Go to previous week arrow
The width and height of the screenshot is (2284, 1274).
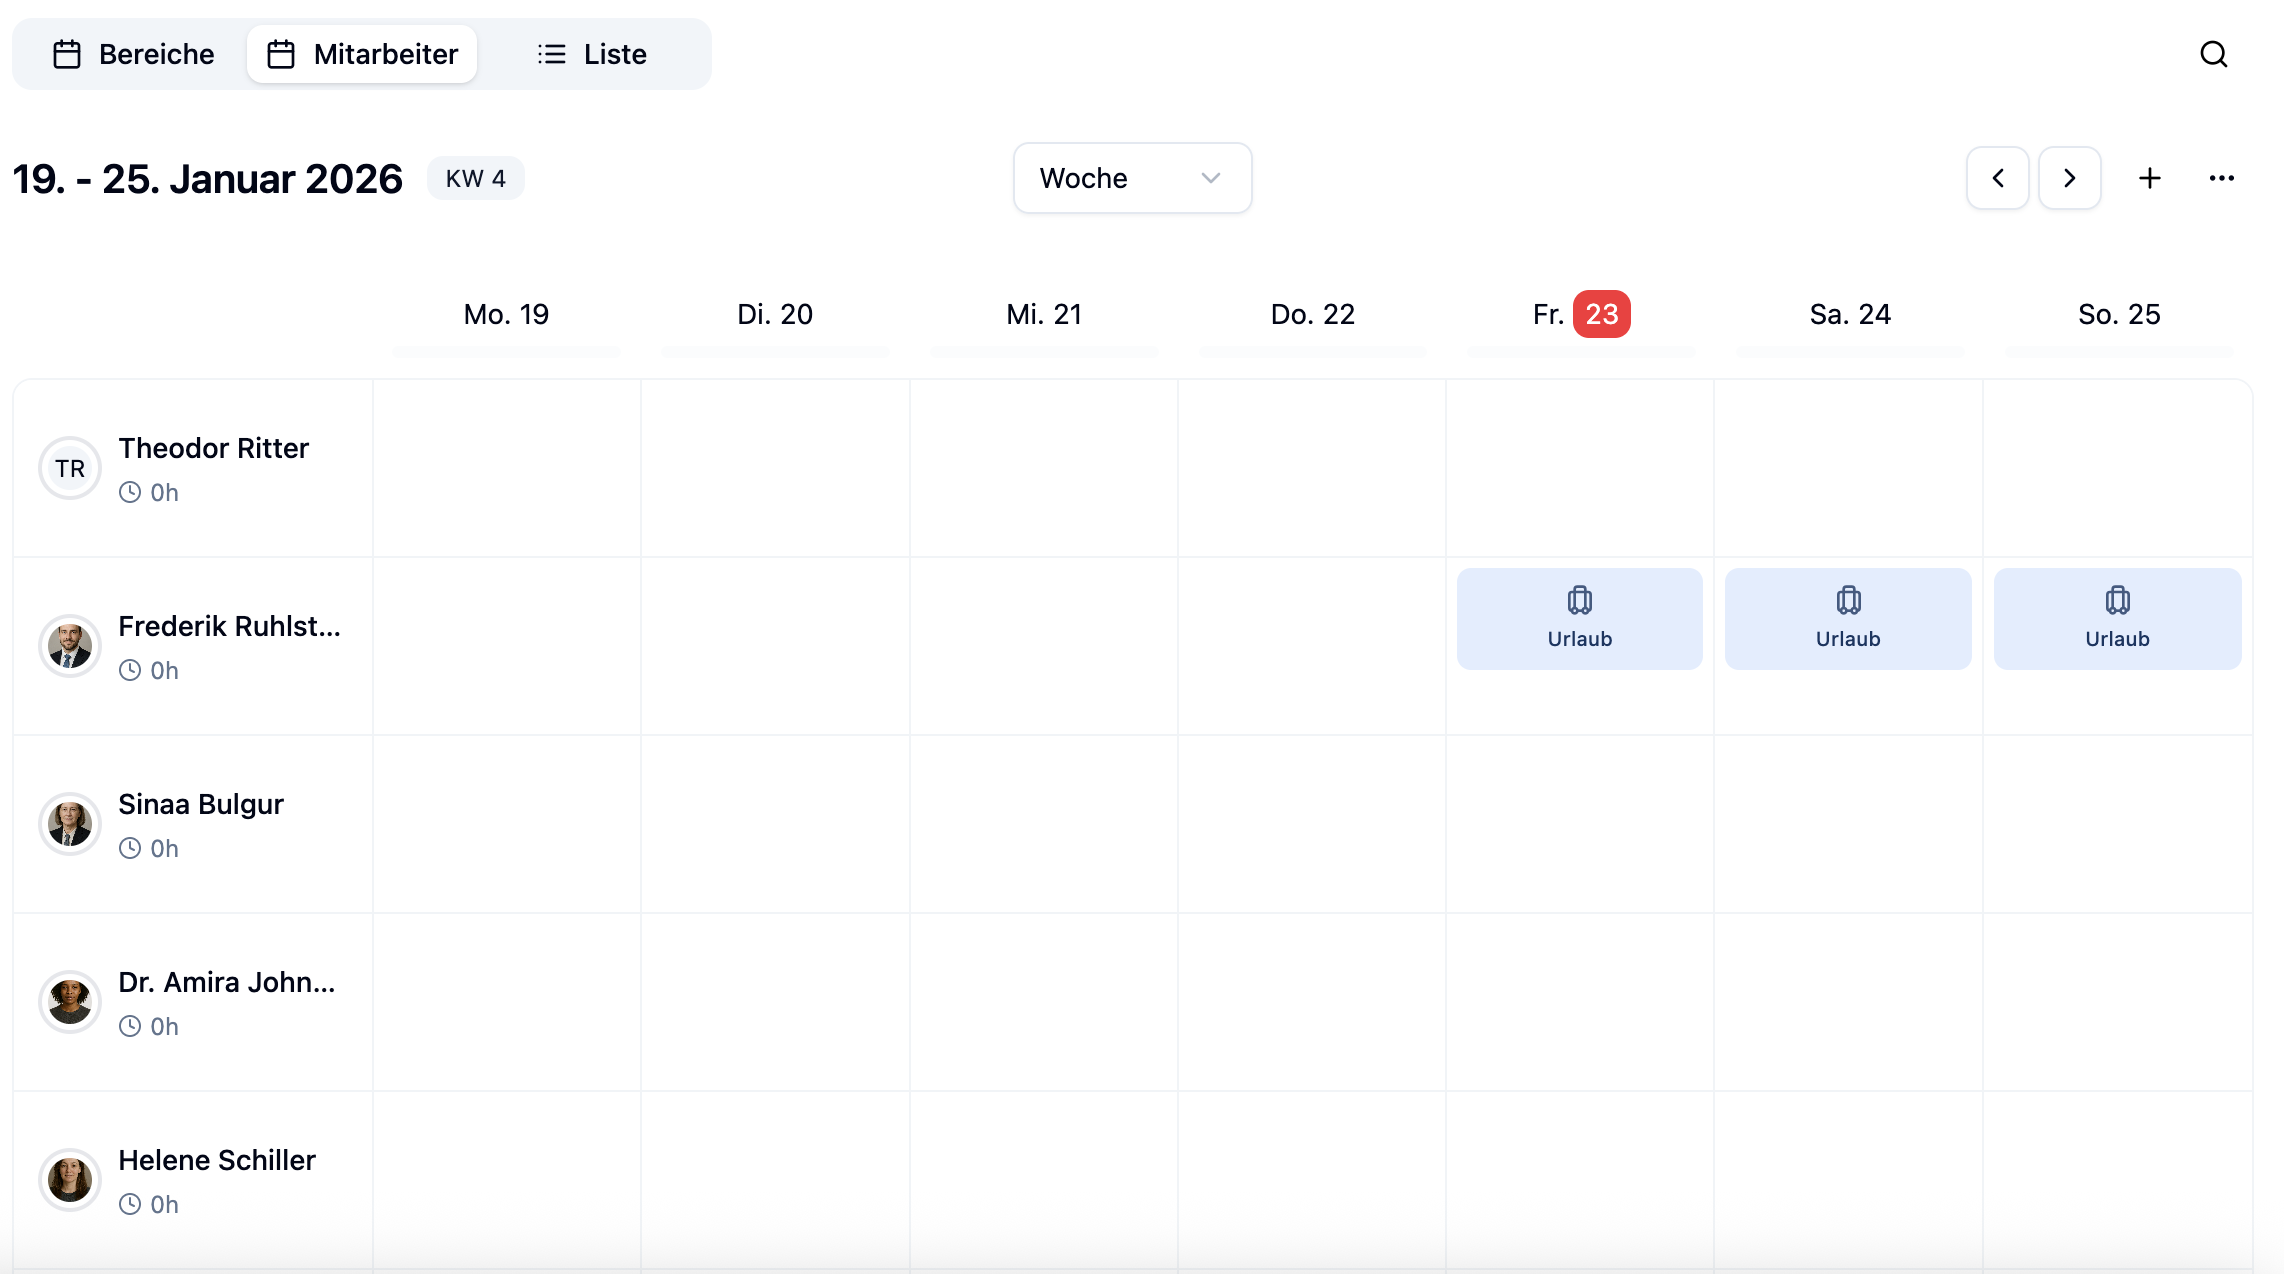tap(1997, 178)
